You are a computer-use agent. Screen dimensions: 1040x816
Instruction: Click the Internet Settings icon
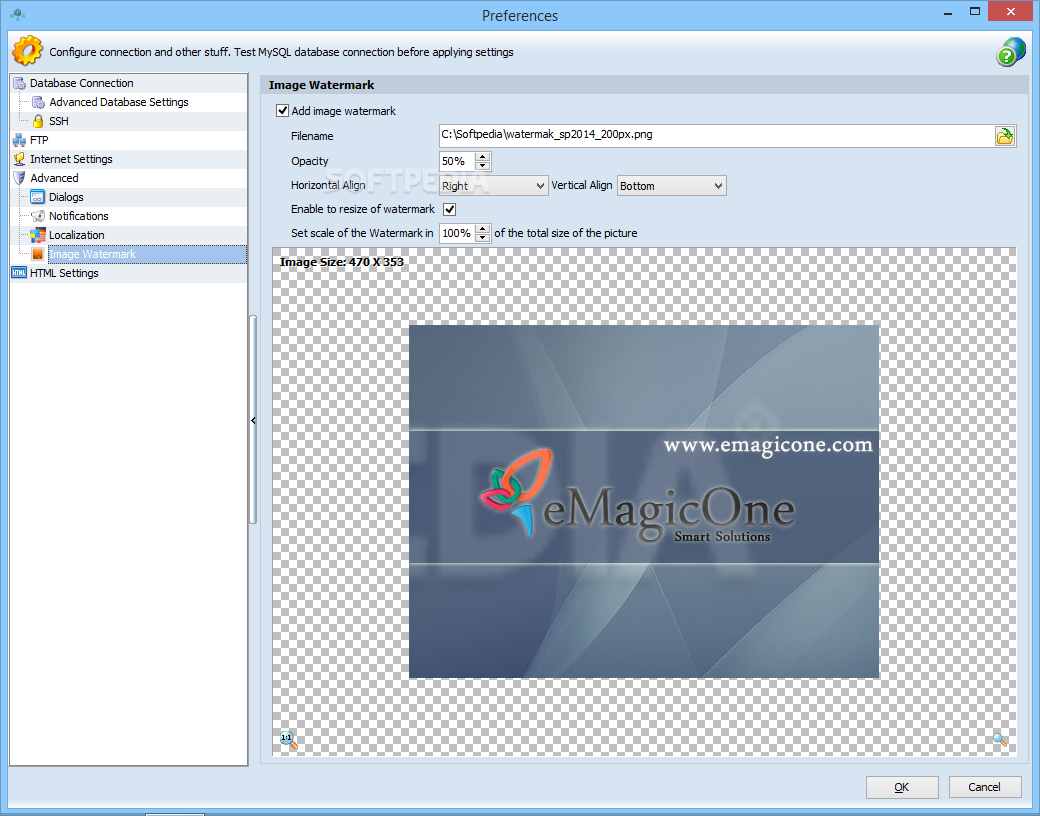point(19,159)
